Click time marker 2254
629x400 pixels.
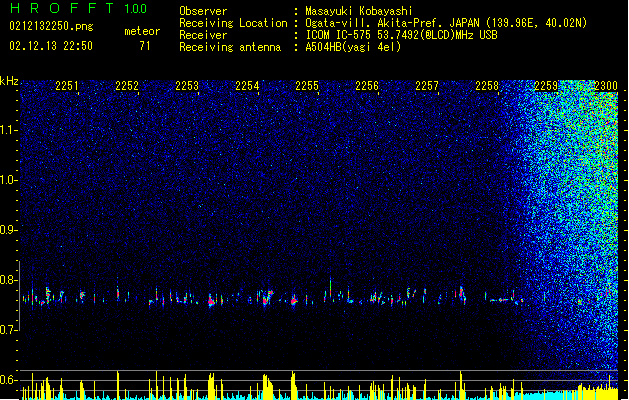coord(247,85)
